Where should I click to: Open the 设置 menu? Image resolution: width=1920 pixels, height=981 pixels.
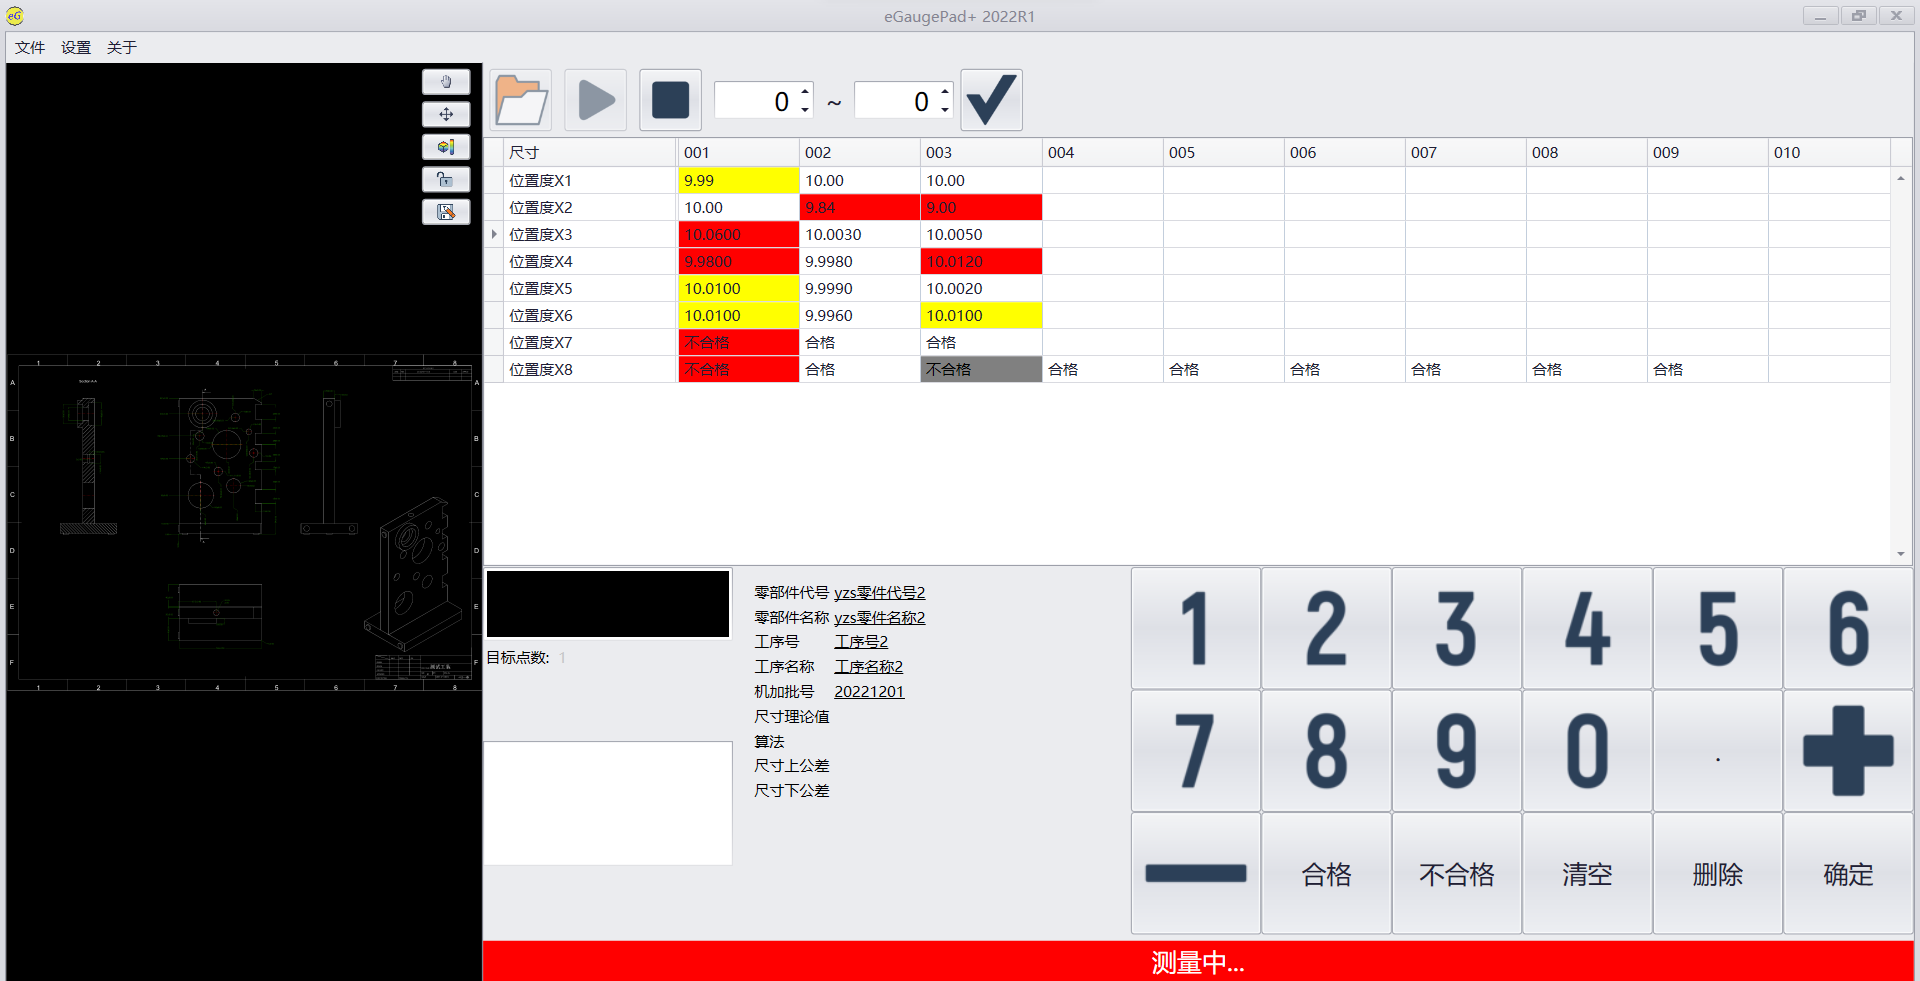click(x=76, y=47)
